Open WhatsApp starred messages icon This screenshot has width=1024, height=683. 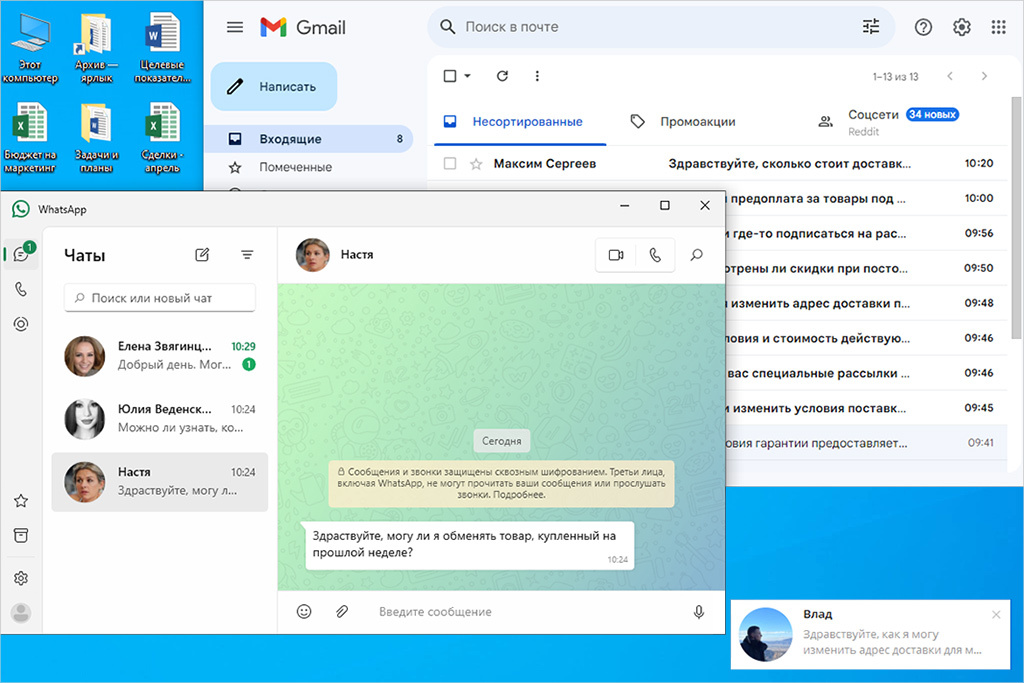(x=21, y=501)
